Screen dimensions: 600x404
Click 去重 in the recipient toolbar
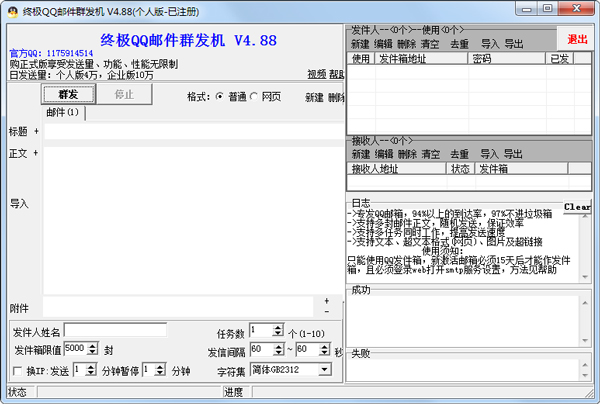(x=460, y=155)
